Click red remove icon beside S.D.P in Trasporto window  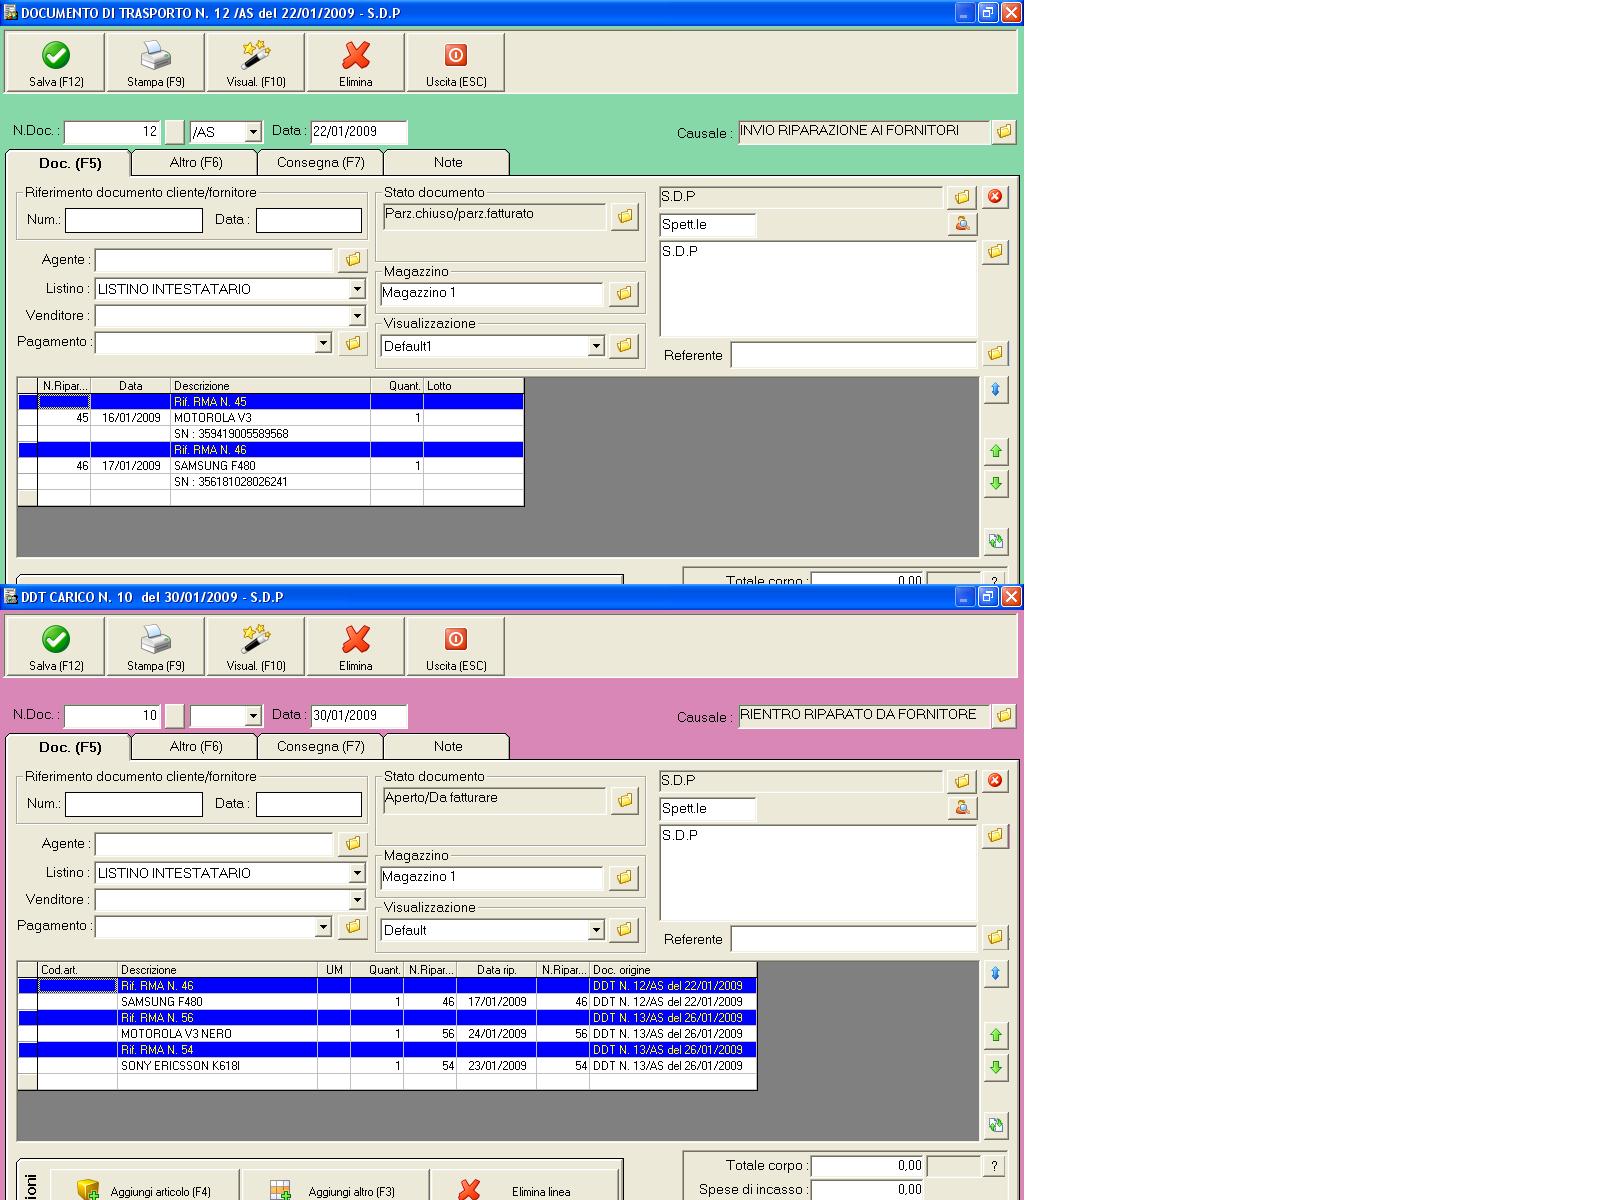[995, 196]
